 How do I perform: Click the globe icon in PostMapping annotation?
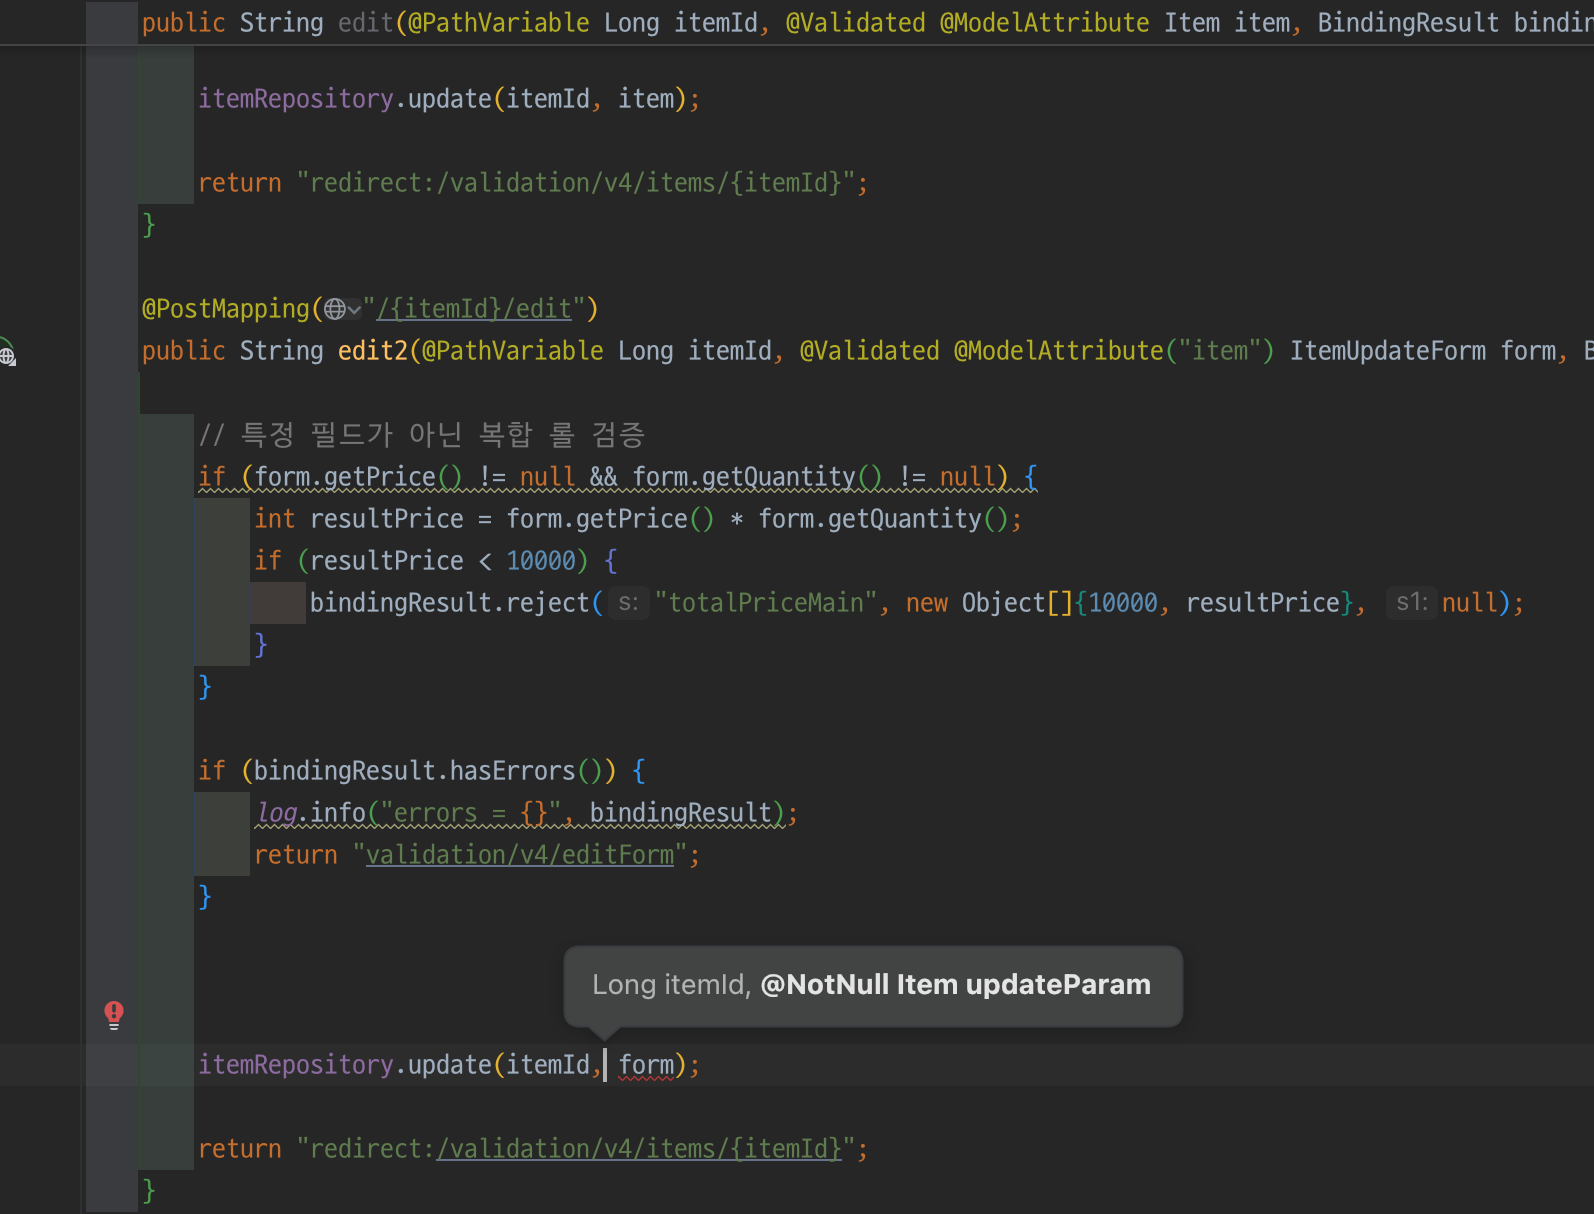[335, 309]
